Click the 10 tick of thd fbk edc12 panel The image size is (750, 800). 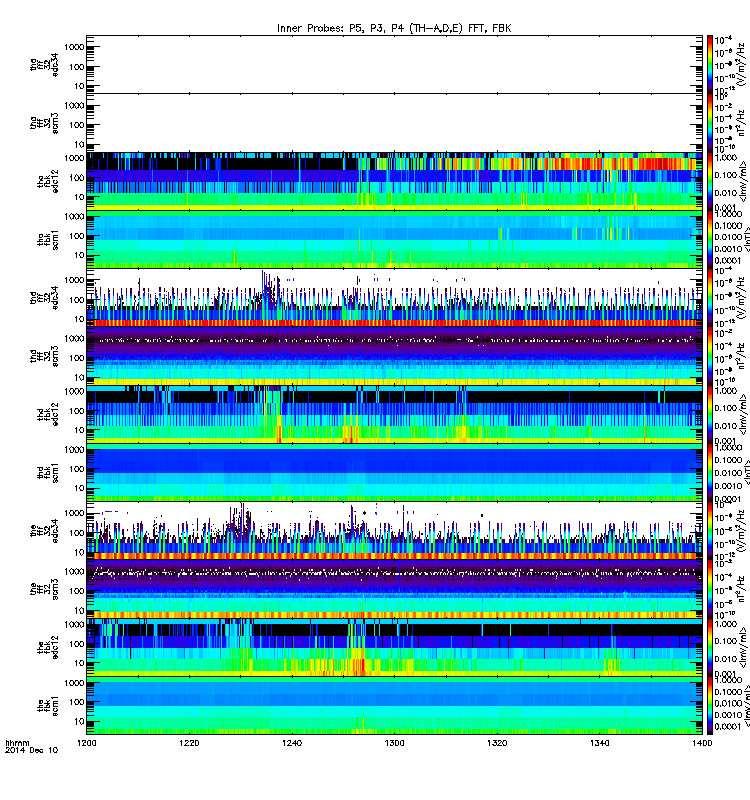pyautogui.click(x=80, y=430)
